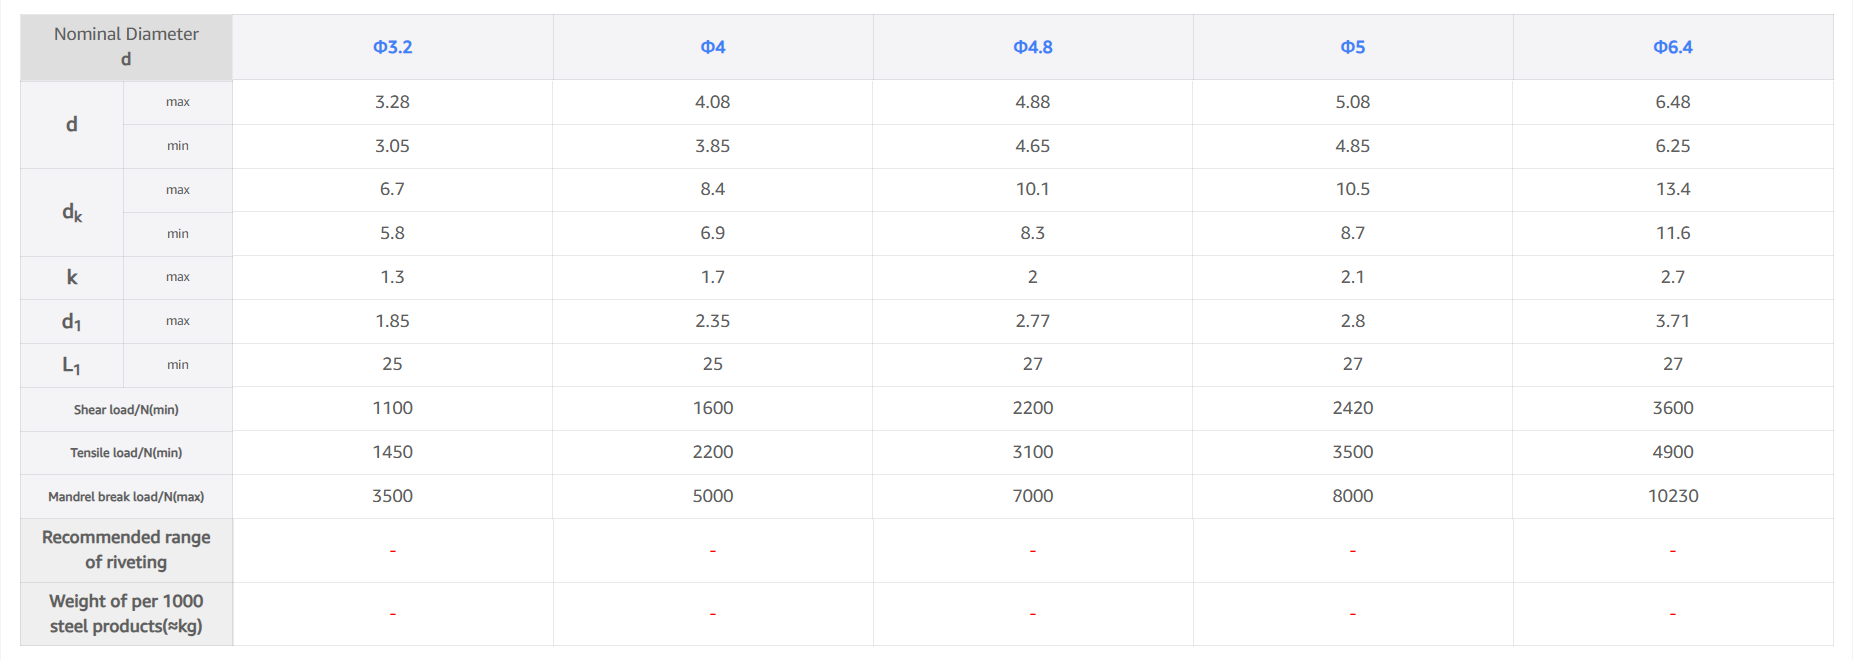Click the Tensile load/N(min) row label
The image size is (1856, 660).
pos(126,453)
